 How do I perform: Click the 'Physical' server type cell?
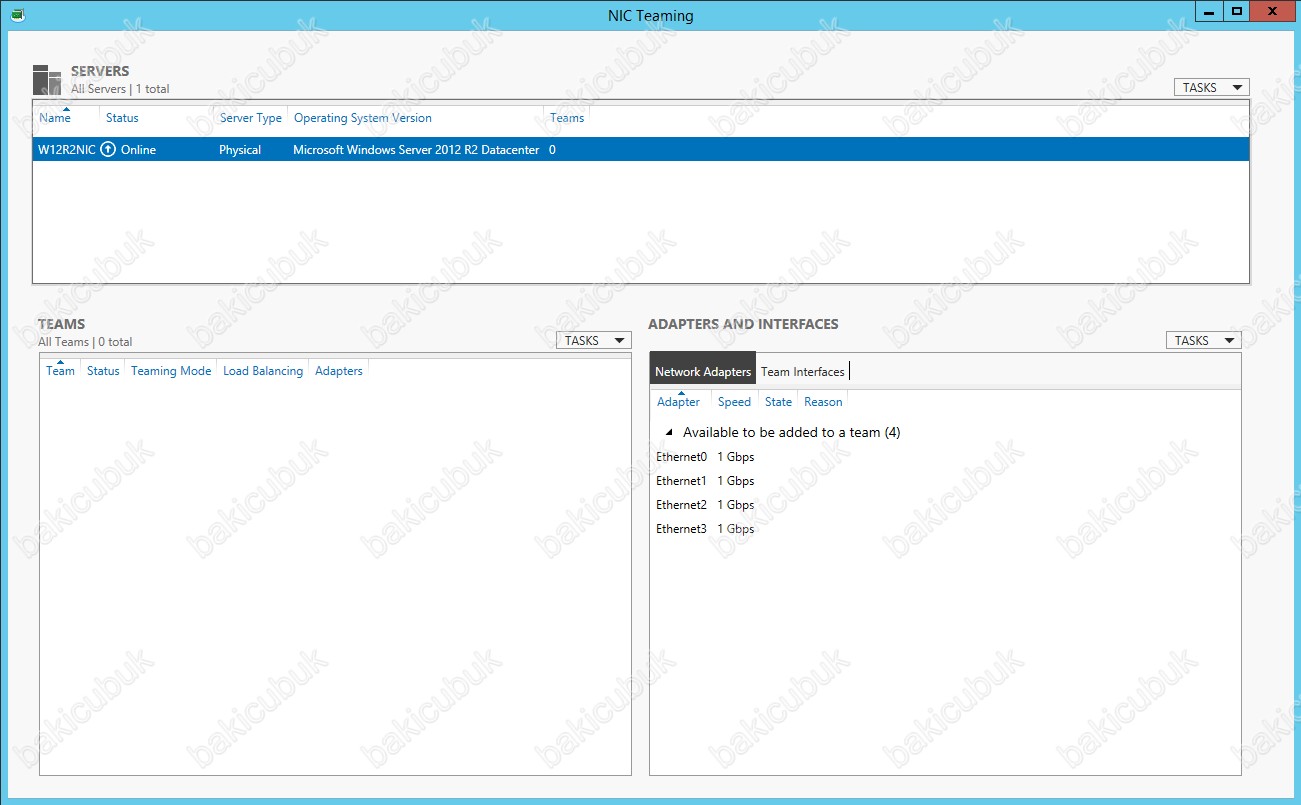[240, 150]
